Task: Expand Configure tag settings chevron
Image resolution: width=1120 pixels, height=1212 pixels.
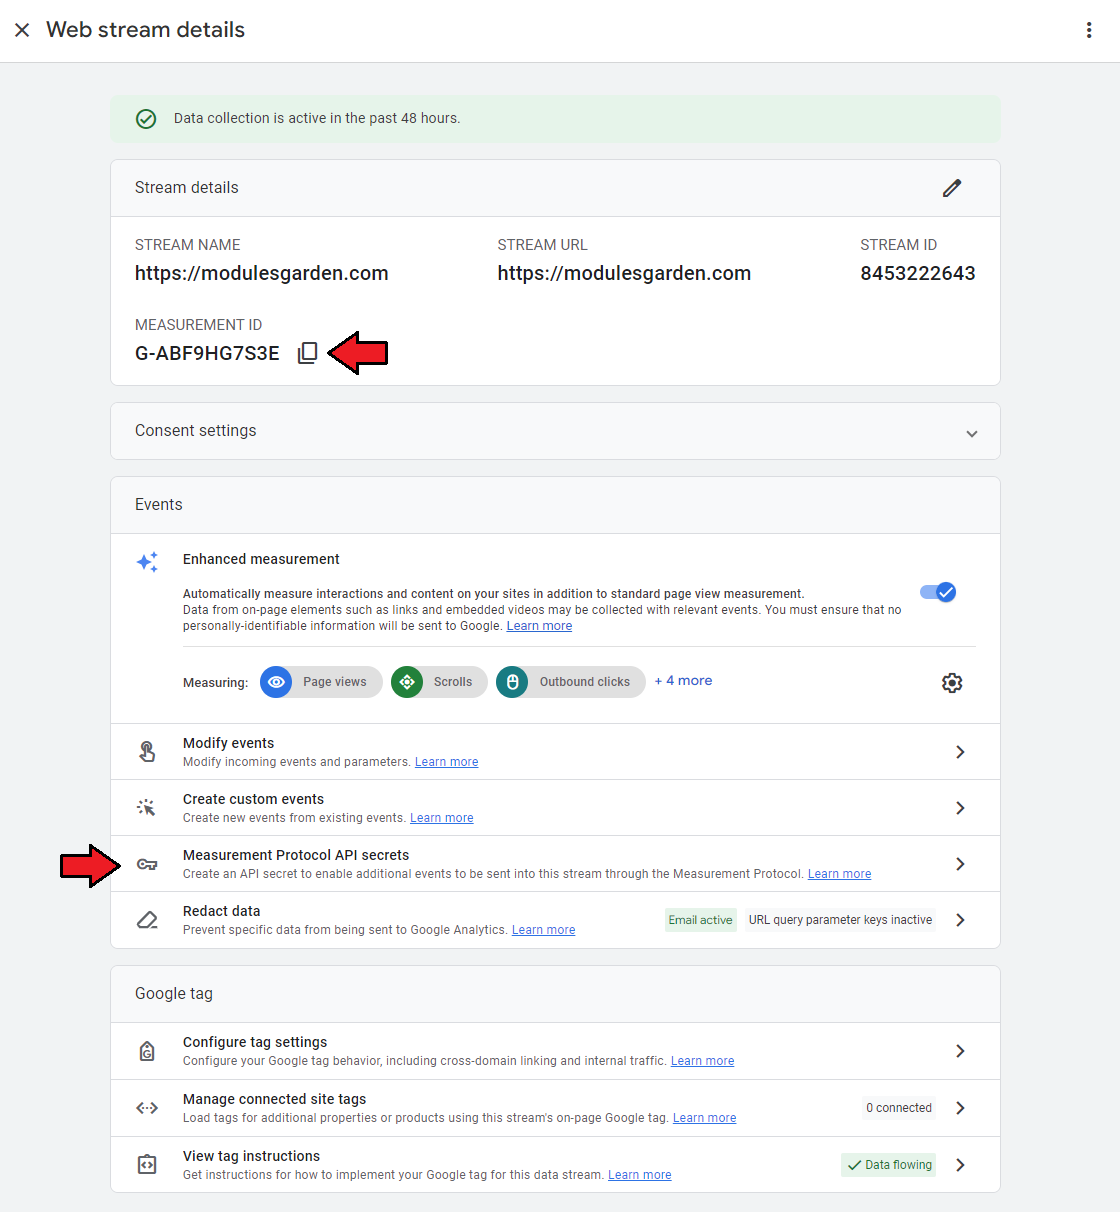Action: click(x=960, y=1051)
